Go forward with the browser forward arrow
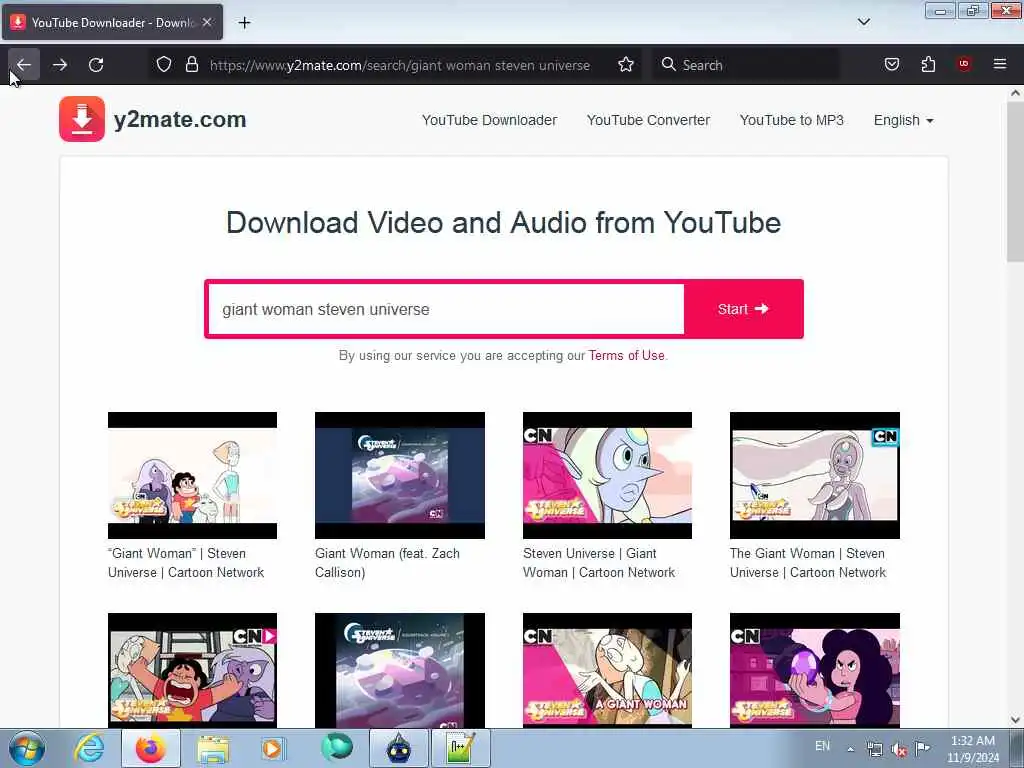This screenshot has height=768, width=1024. pyautogui.click(x=60, y=65)
